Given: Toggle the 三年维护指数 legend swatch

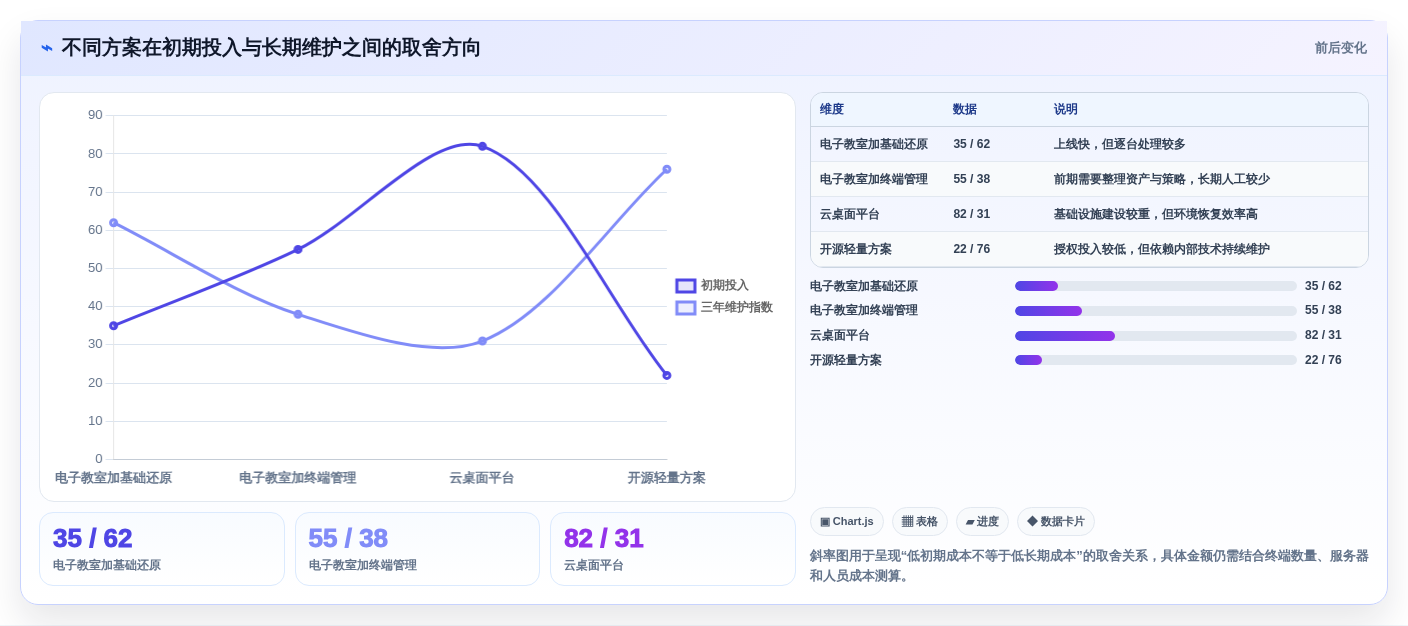Looking at the screenshot, I should (686, 308).
